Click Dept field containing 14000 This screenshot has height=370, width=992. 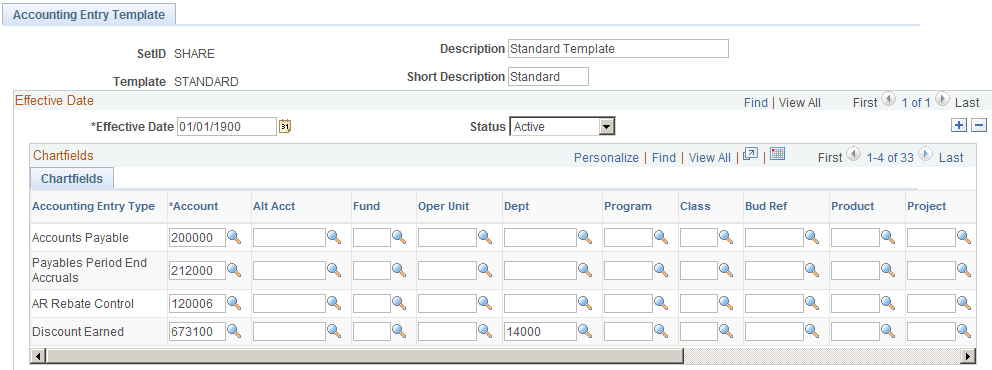click(x=540, y=331)
